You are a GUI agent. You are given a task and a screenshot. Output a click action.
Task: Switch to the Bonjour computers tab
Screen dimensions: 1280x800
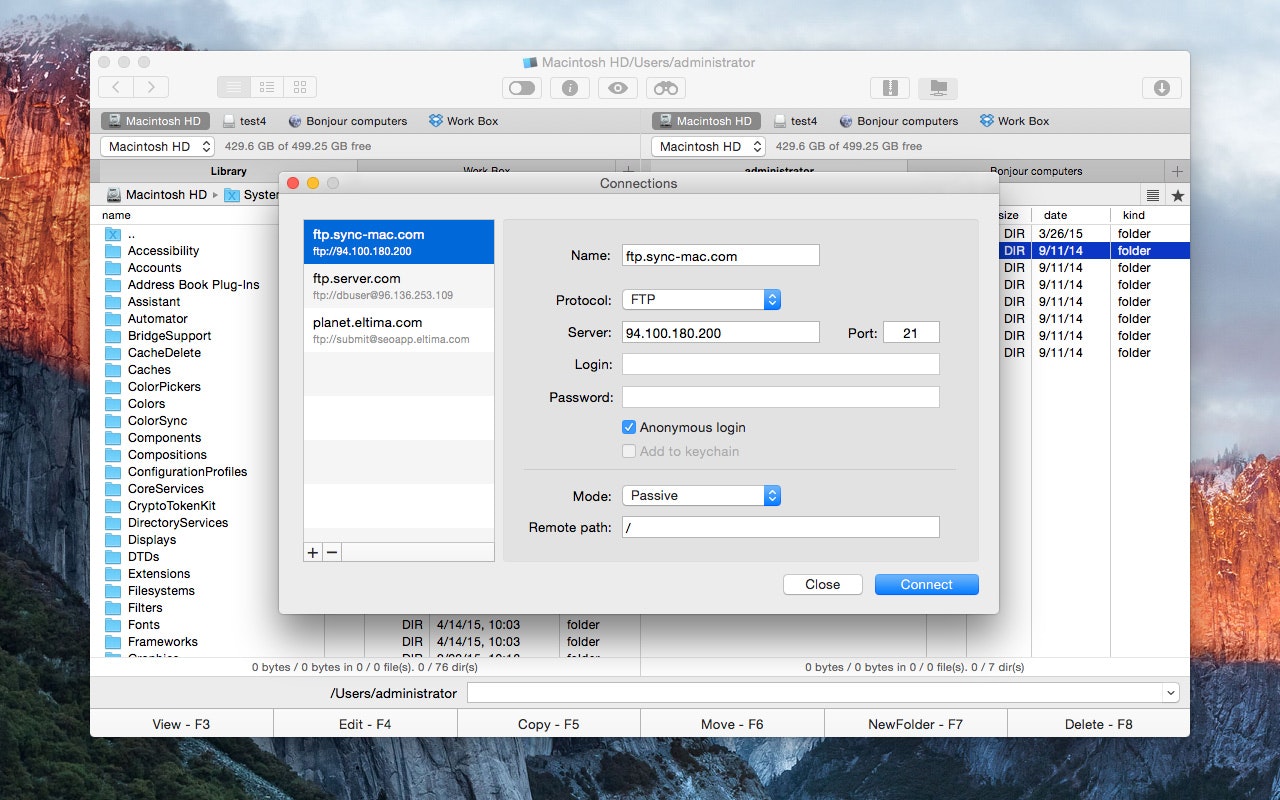[x=1036, y=171]
